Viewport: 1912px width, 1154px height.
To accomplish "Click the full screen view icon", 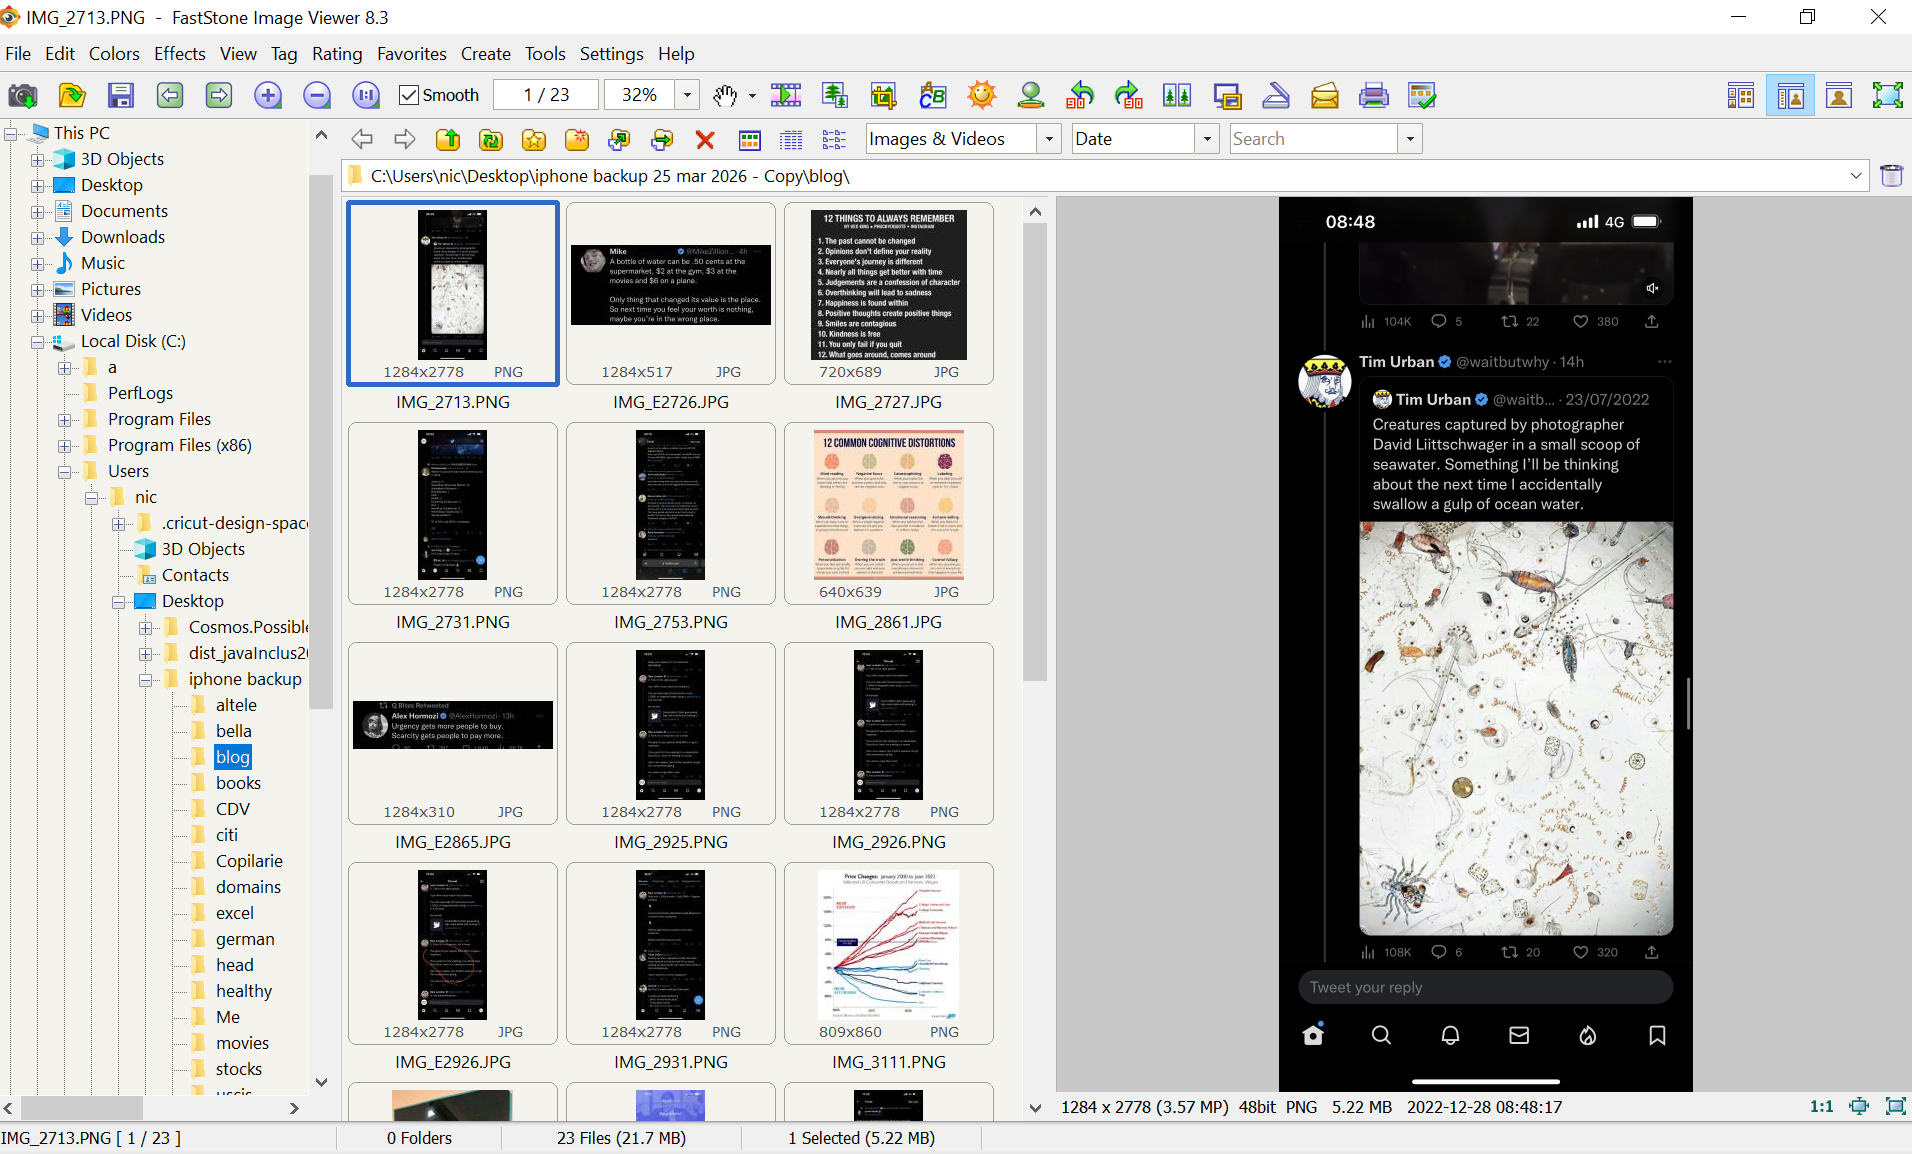I will [x=1888, y=95].
